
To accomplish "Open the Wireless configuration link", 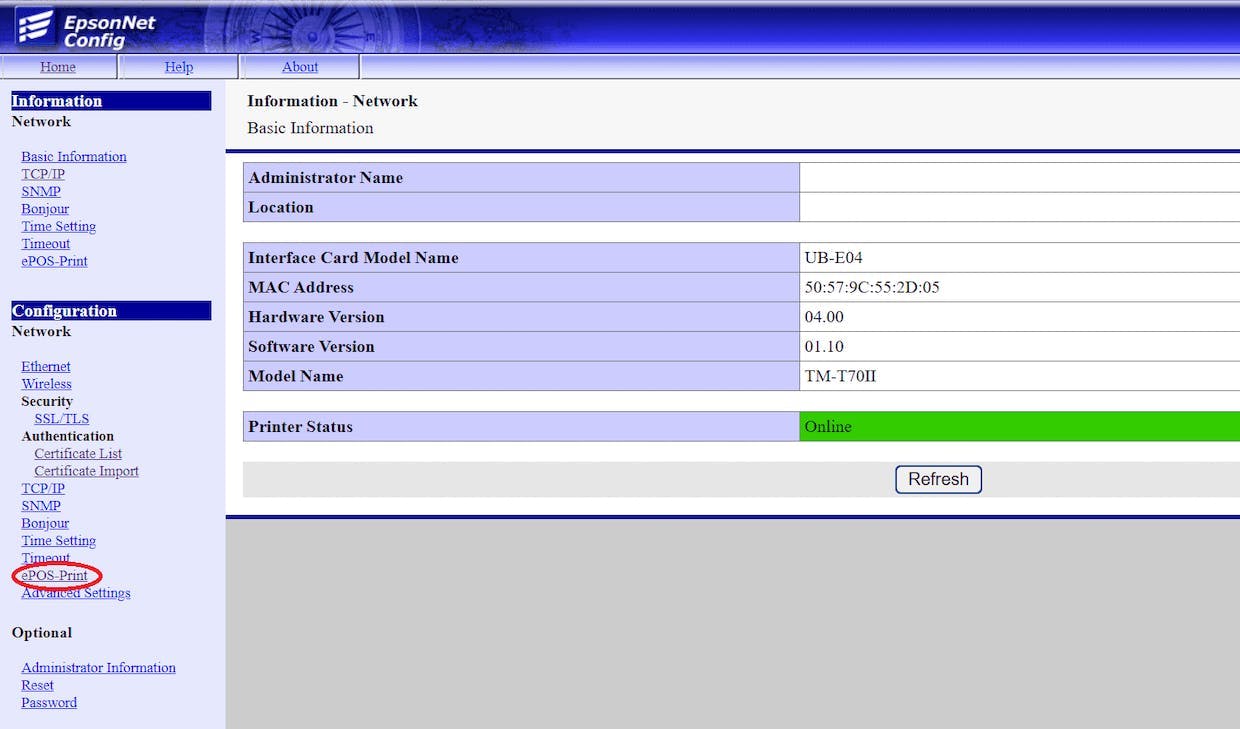I will coord(47,384).
